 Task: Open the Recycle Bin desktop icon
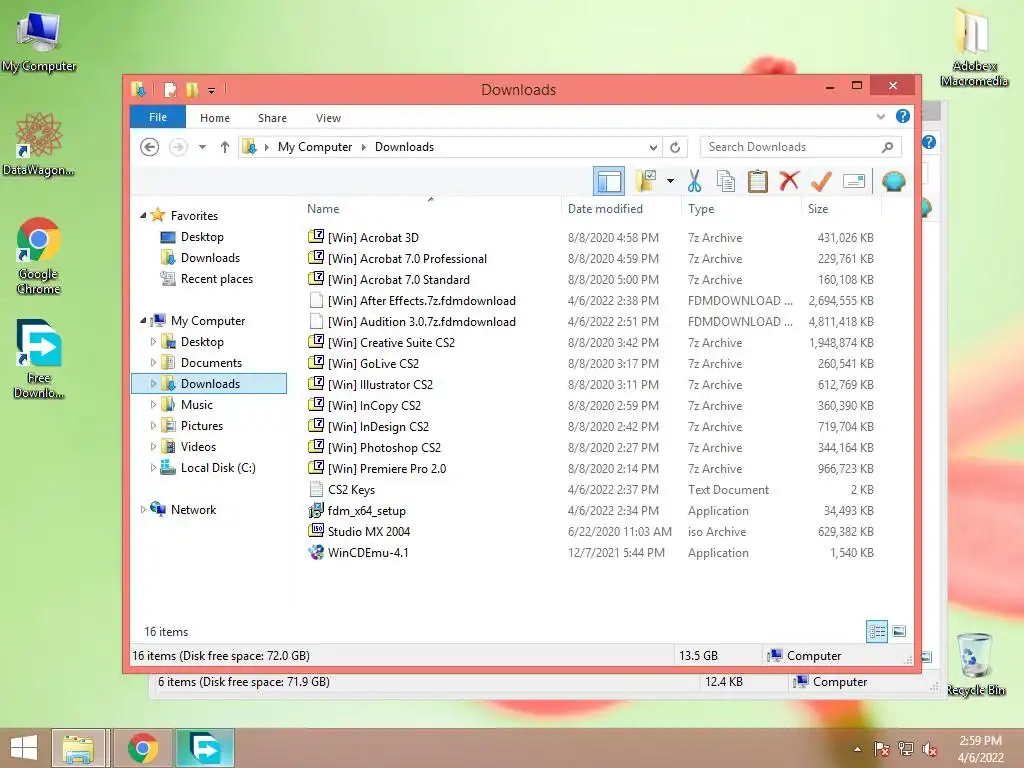click(976, 665)
